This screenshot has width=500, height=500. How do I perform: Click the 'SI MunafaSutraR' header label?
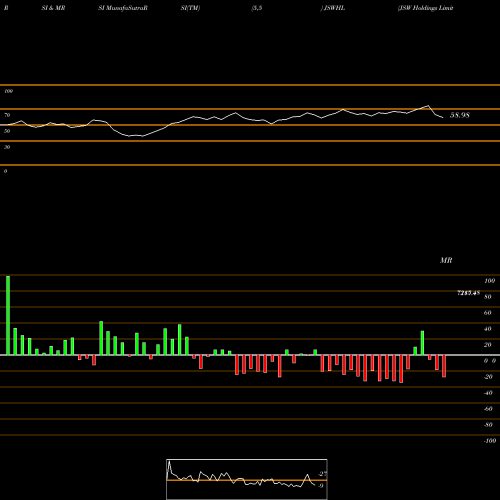point(123,8)
